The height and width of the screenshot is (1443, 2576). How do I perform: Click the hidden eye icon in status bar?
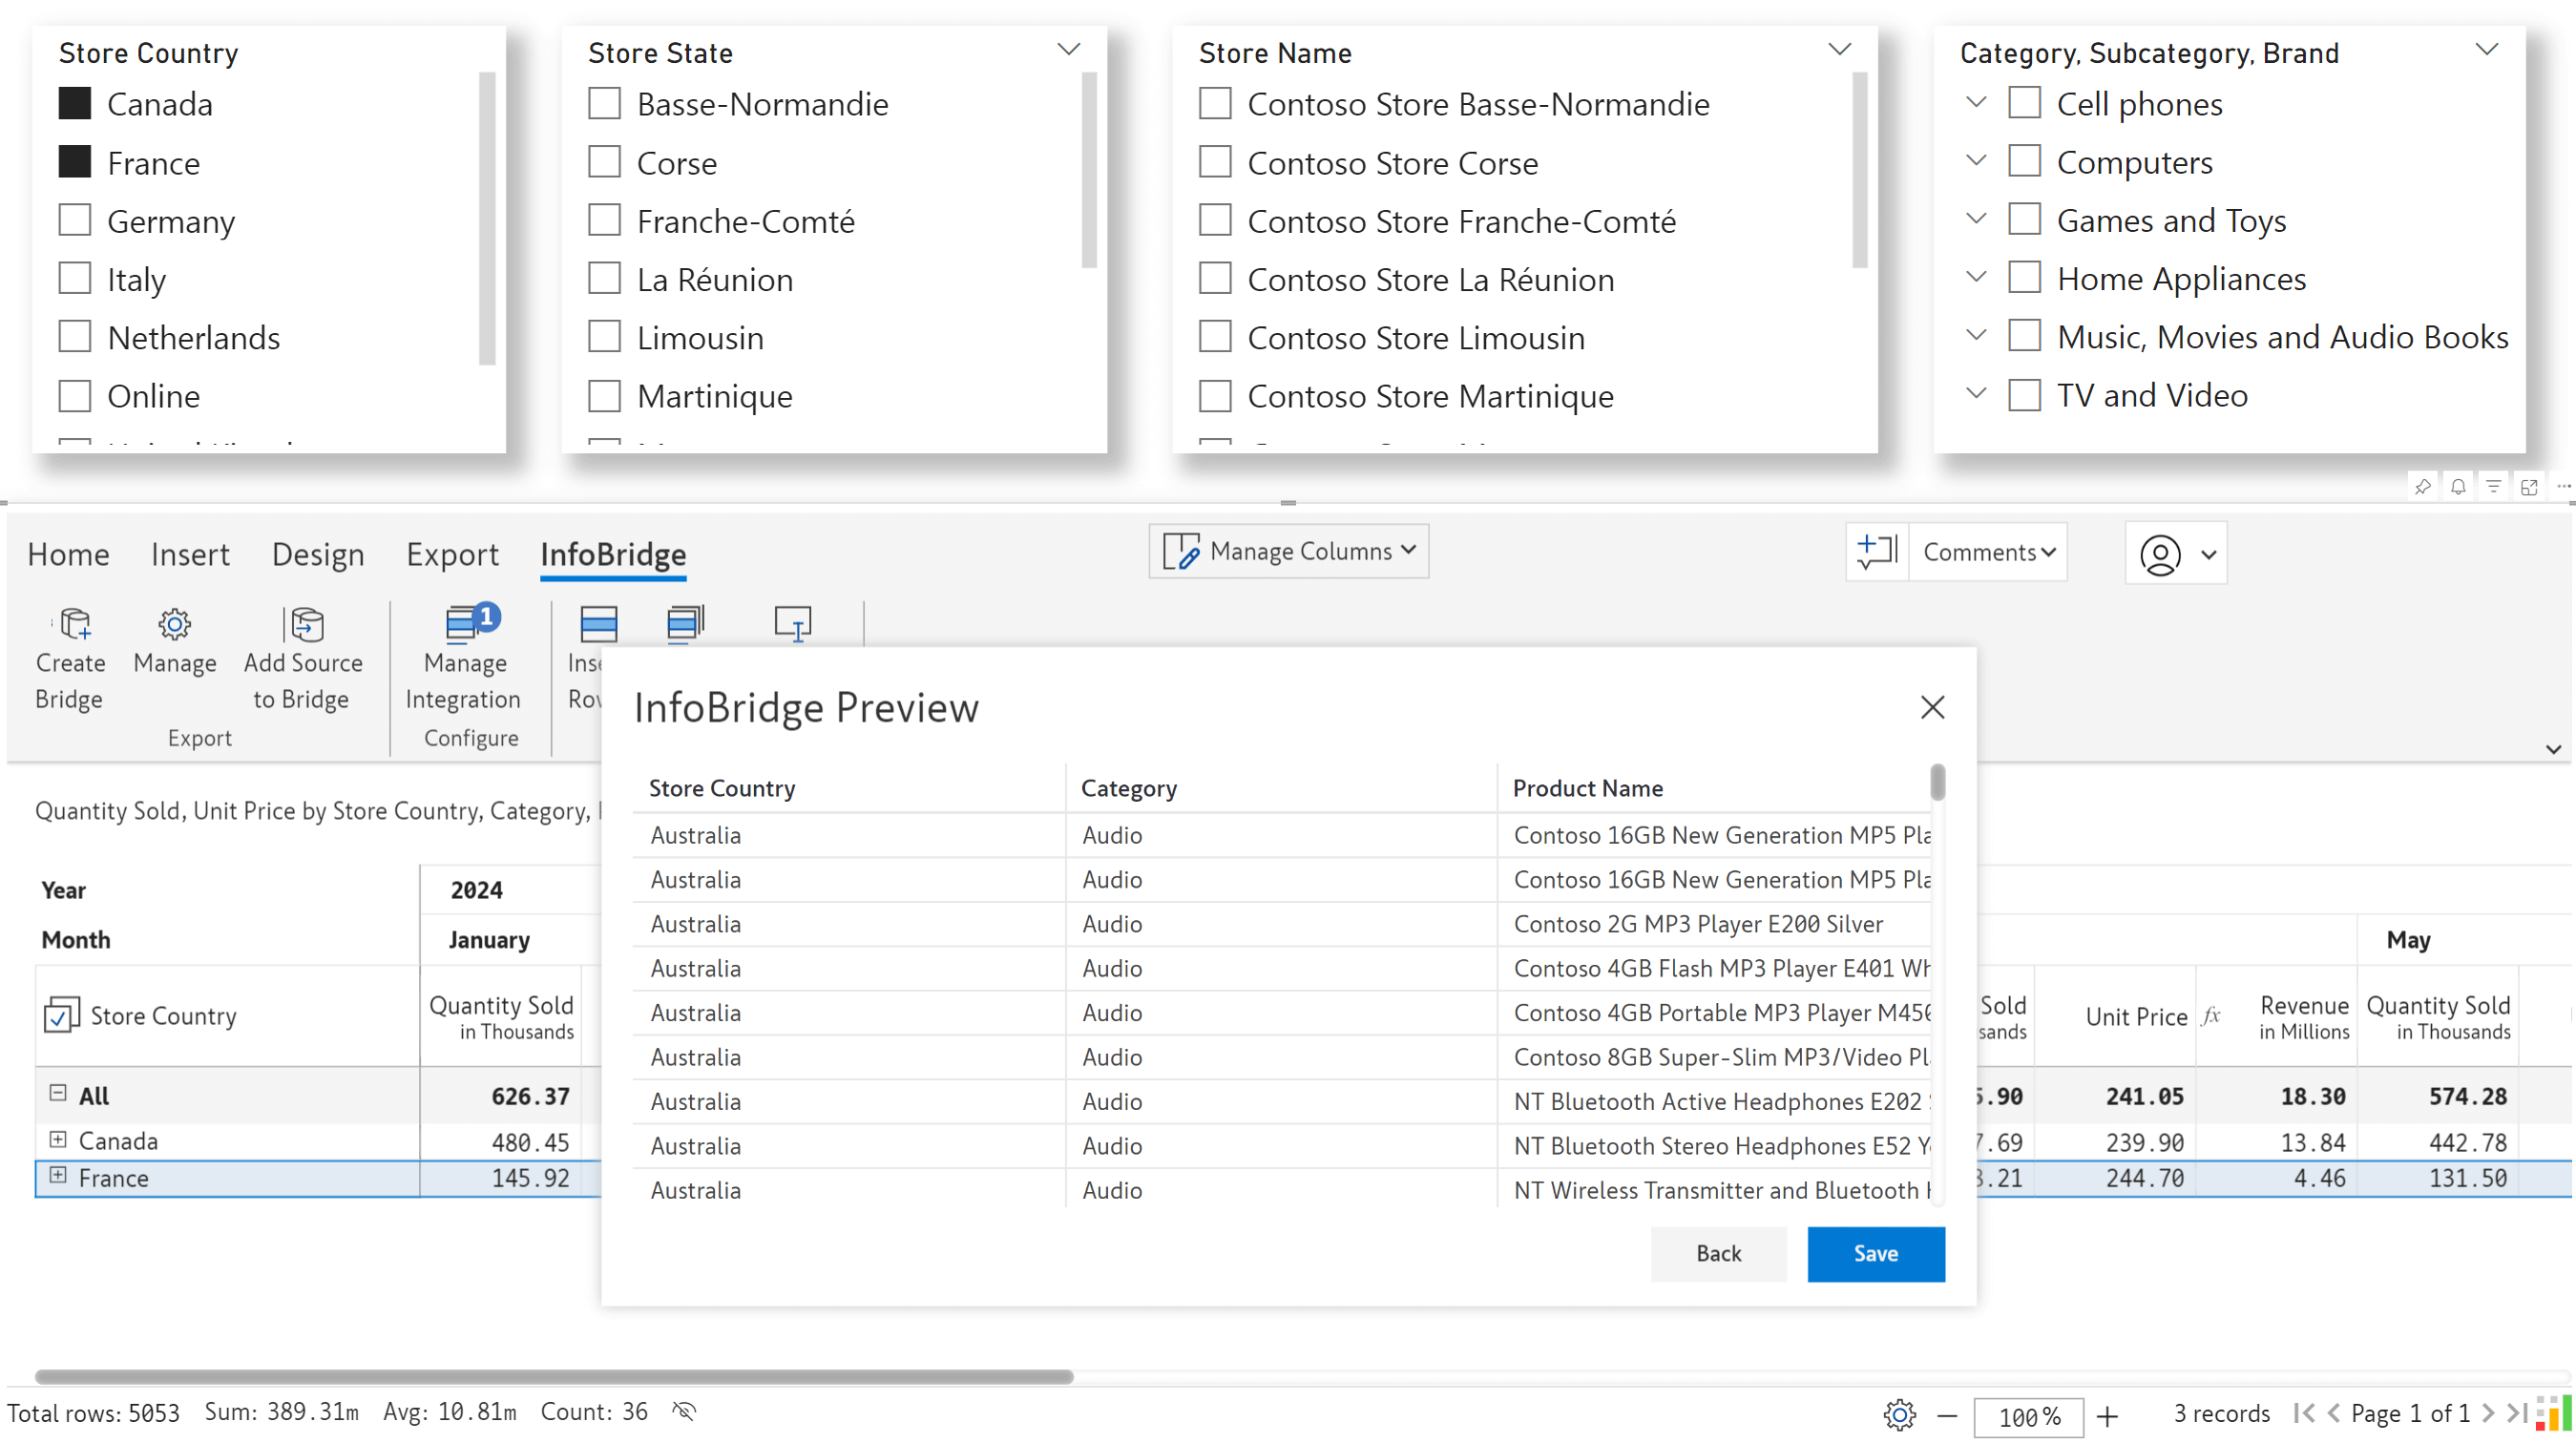tap(684, 1411)
